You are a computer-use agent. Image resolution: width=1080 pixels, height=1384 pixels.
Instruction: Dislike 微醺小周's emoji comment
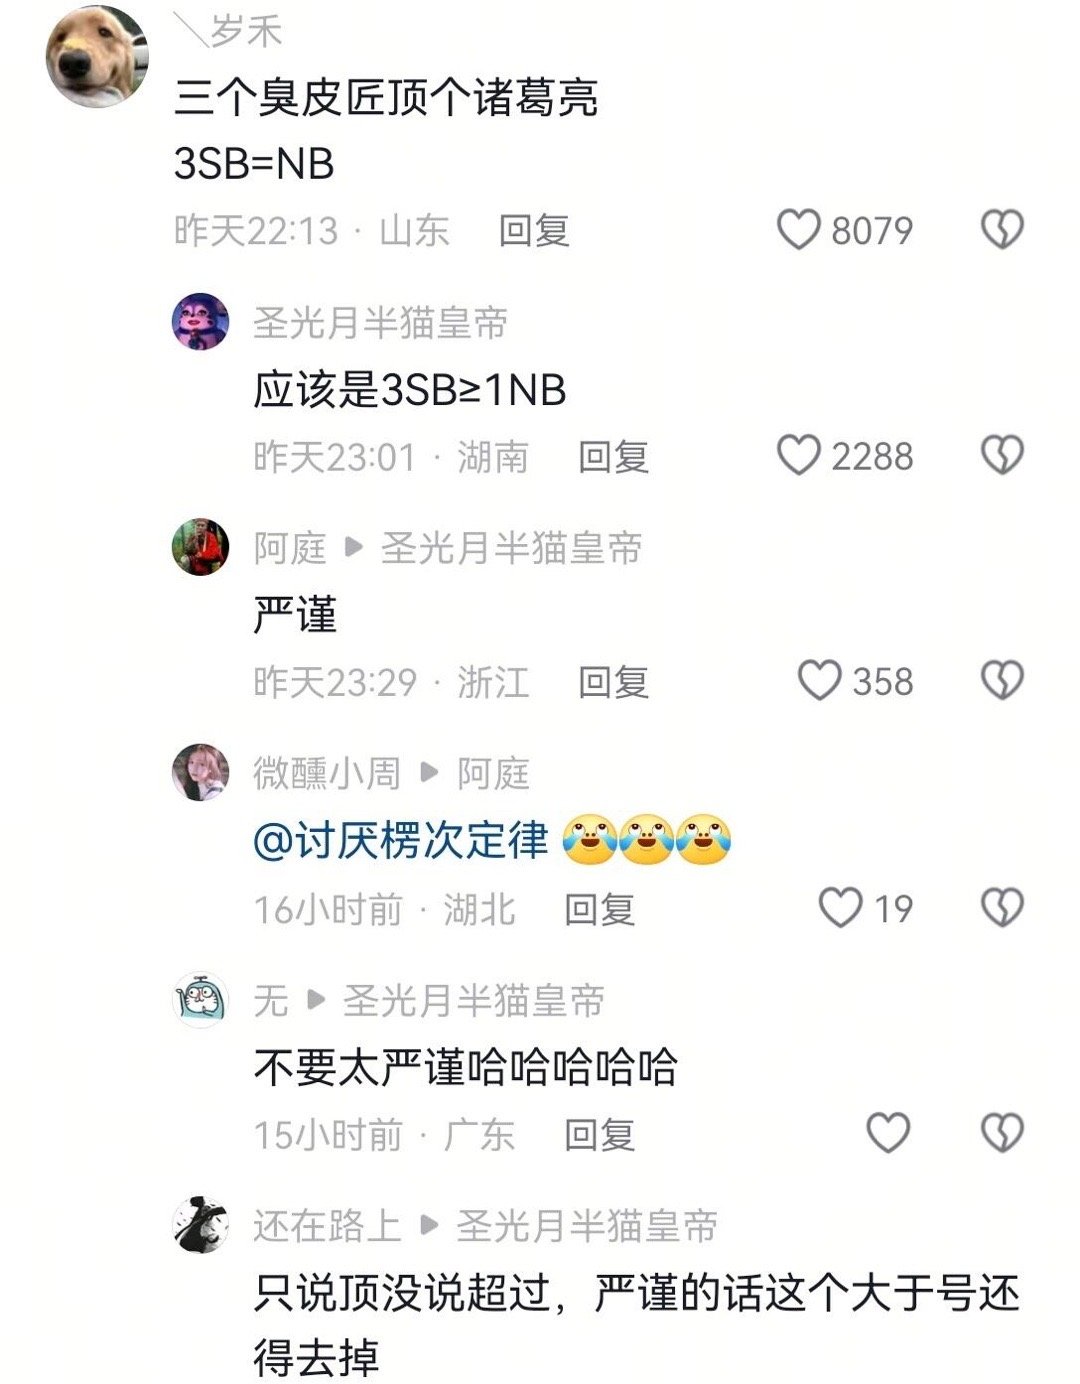(x=1002, y=908)
